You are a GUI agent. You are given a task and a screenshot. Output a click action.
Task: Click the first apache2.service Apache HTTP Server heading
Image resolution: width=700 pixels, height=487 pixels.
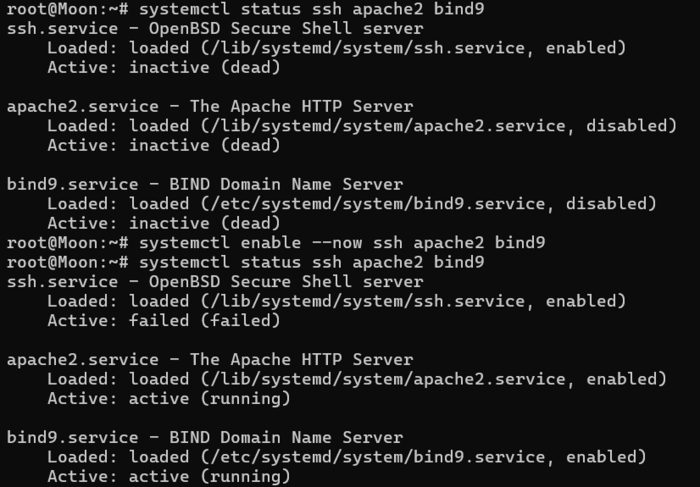[210, 107]
